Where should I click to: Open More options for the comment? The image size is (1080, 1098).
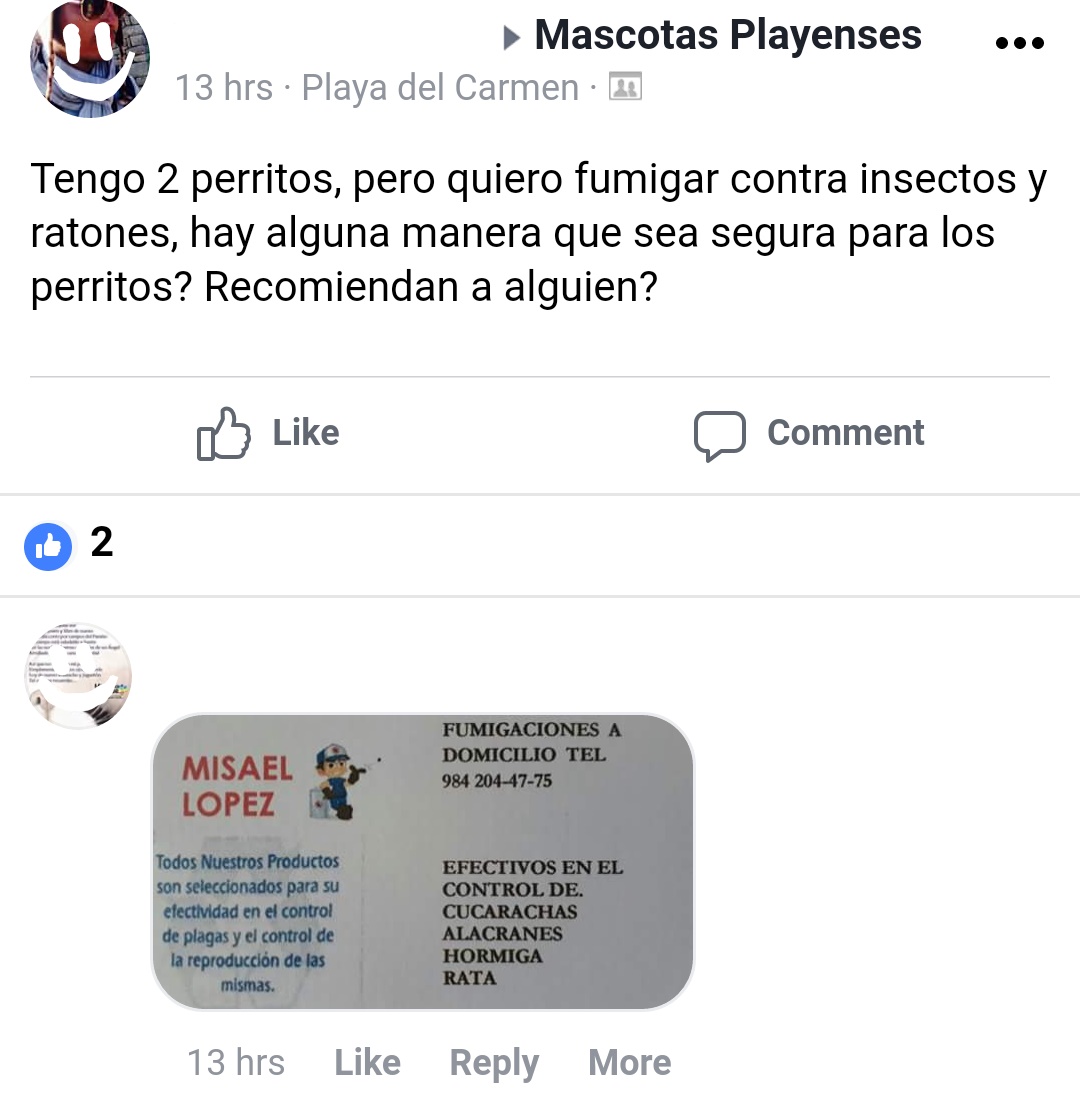(630, 1062)
